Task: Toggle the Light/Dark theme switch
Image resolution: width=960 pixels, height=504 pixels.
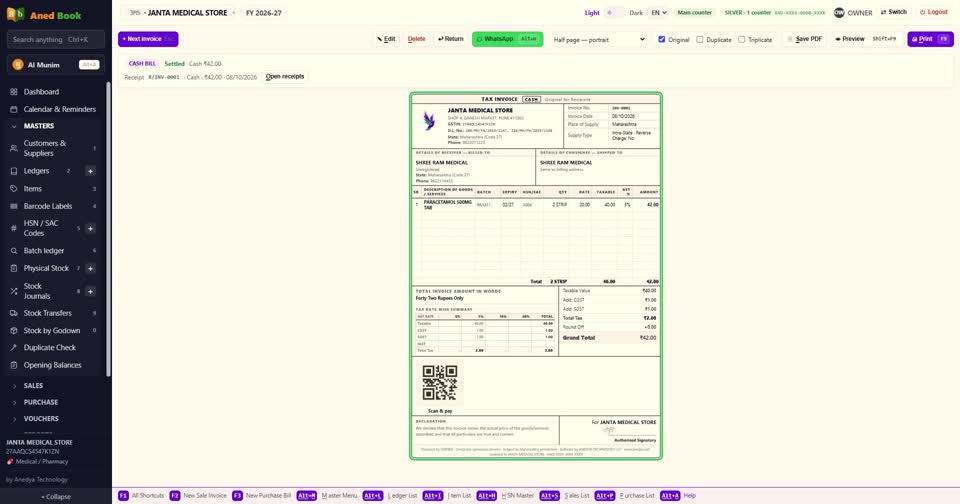Action: [x=614, y=12]
